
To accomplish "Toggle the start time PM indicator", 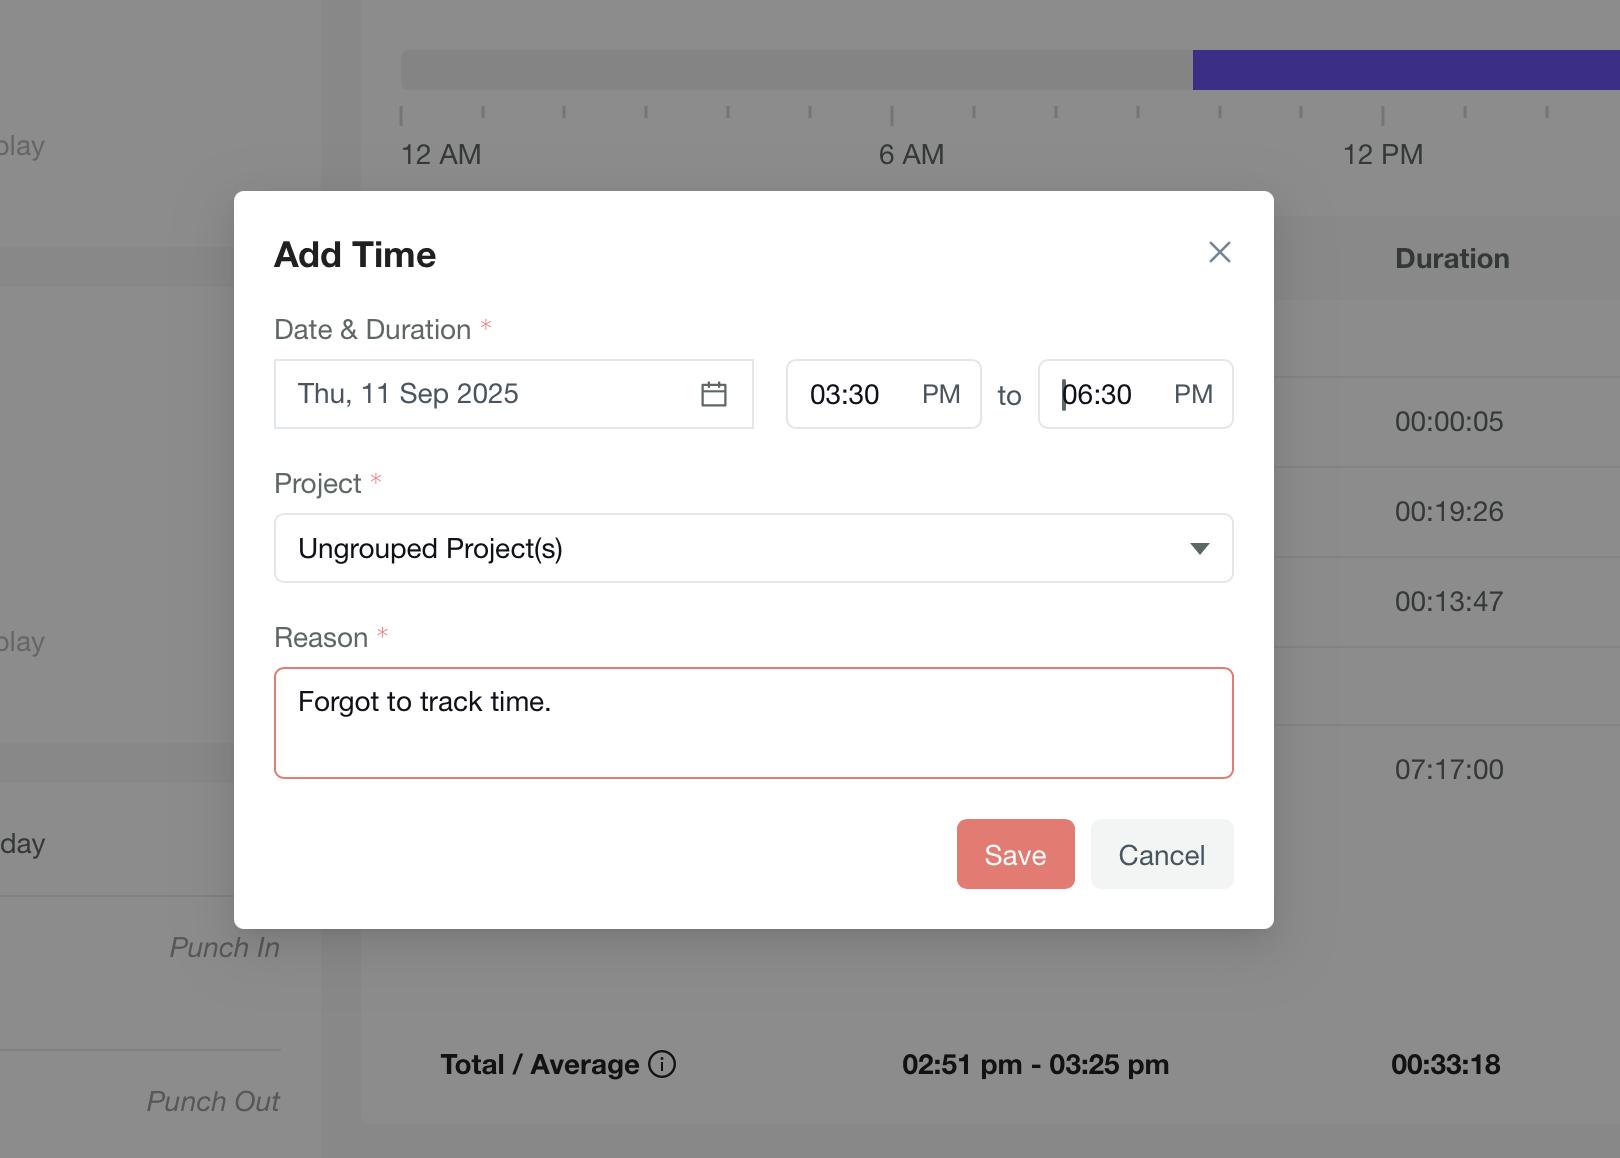I will point(940,394).
